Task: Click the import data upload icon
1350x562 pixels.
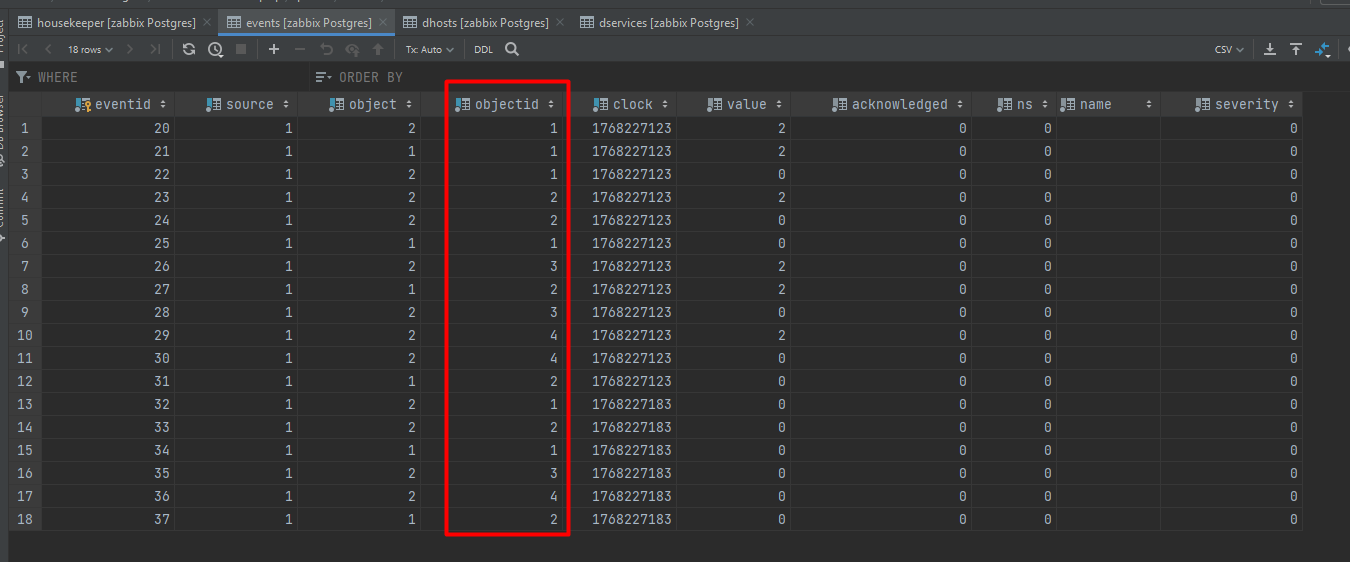Action: [1296, 49]
